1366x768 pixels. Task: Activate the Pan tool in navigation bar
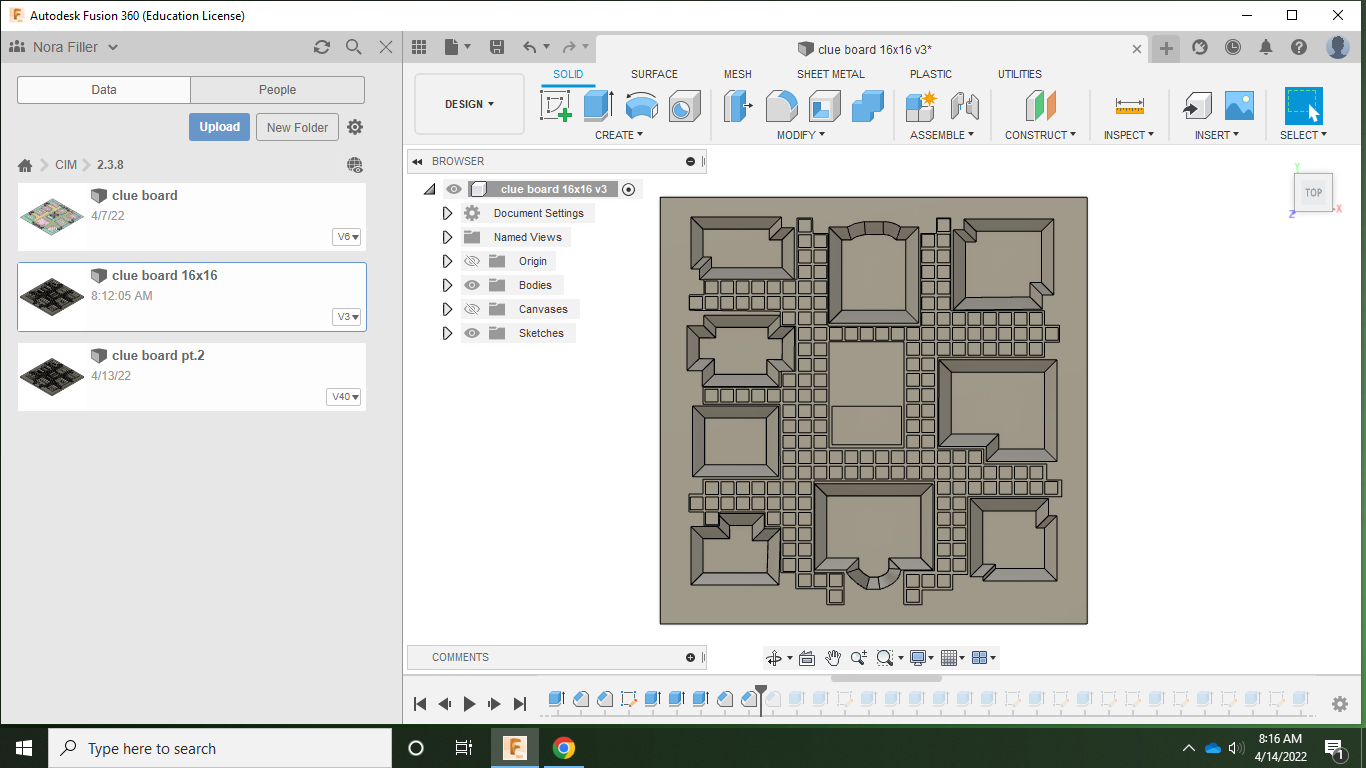(x=832, y=658)
